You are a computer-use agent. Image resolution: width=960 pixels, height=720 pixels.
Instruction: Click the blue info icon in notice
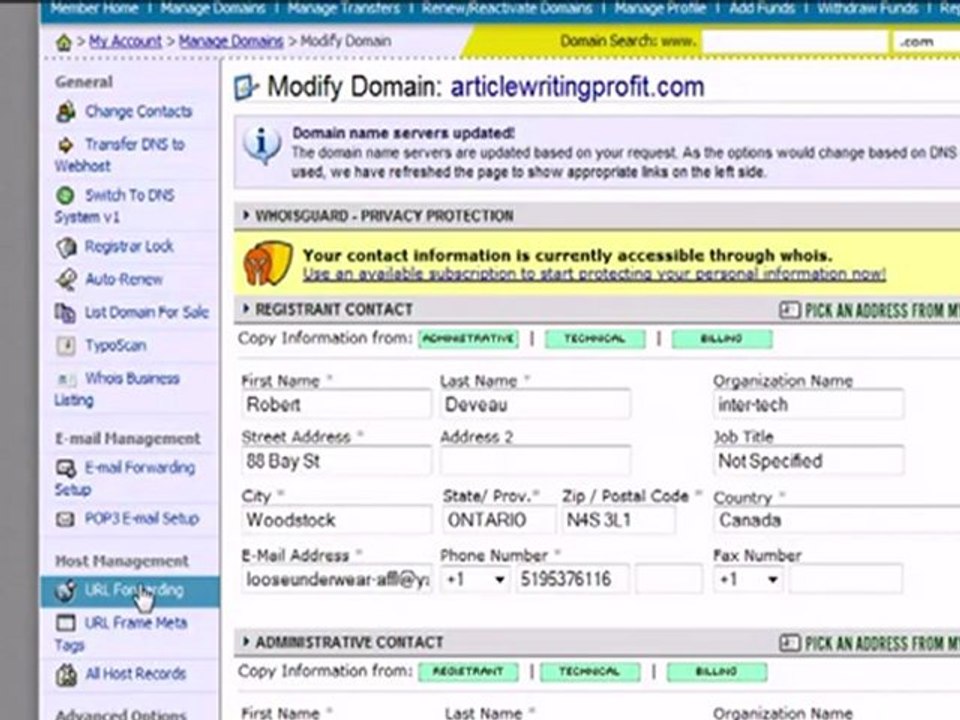[262, 146]
